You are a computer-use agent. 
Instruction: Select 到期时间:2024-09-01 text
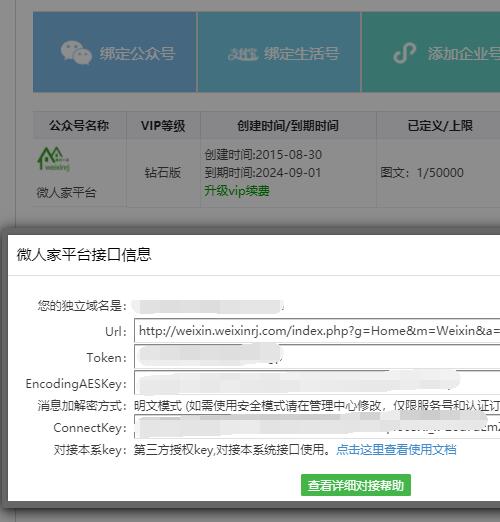263,173
